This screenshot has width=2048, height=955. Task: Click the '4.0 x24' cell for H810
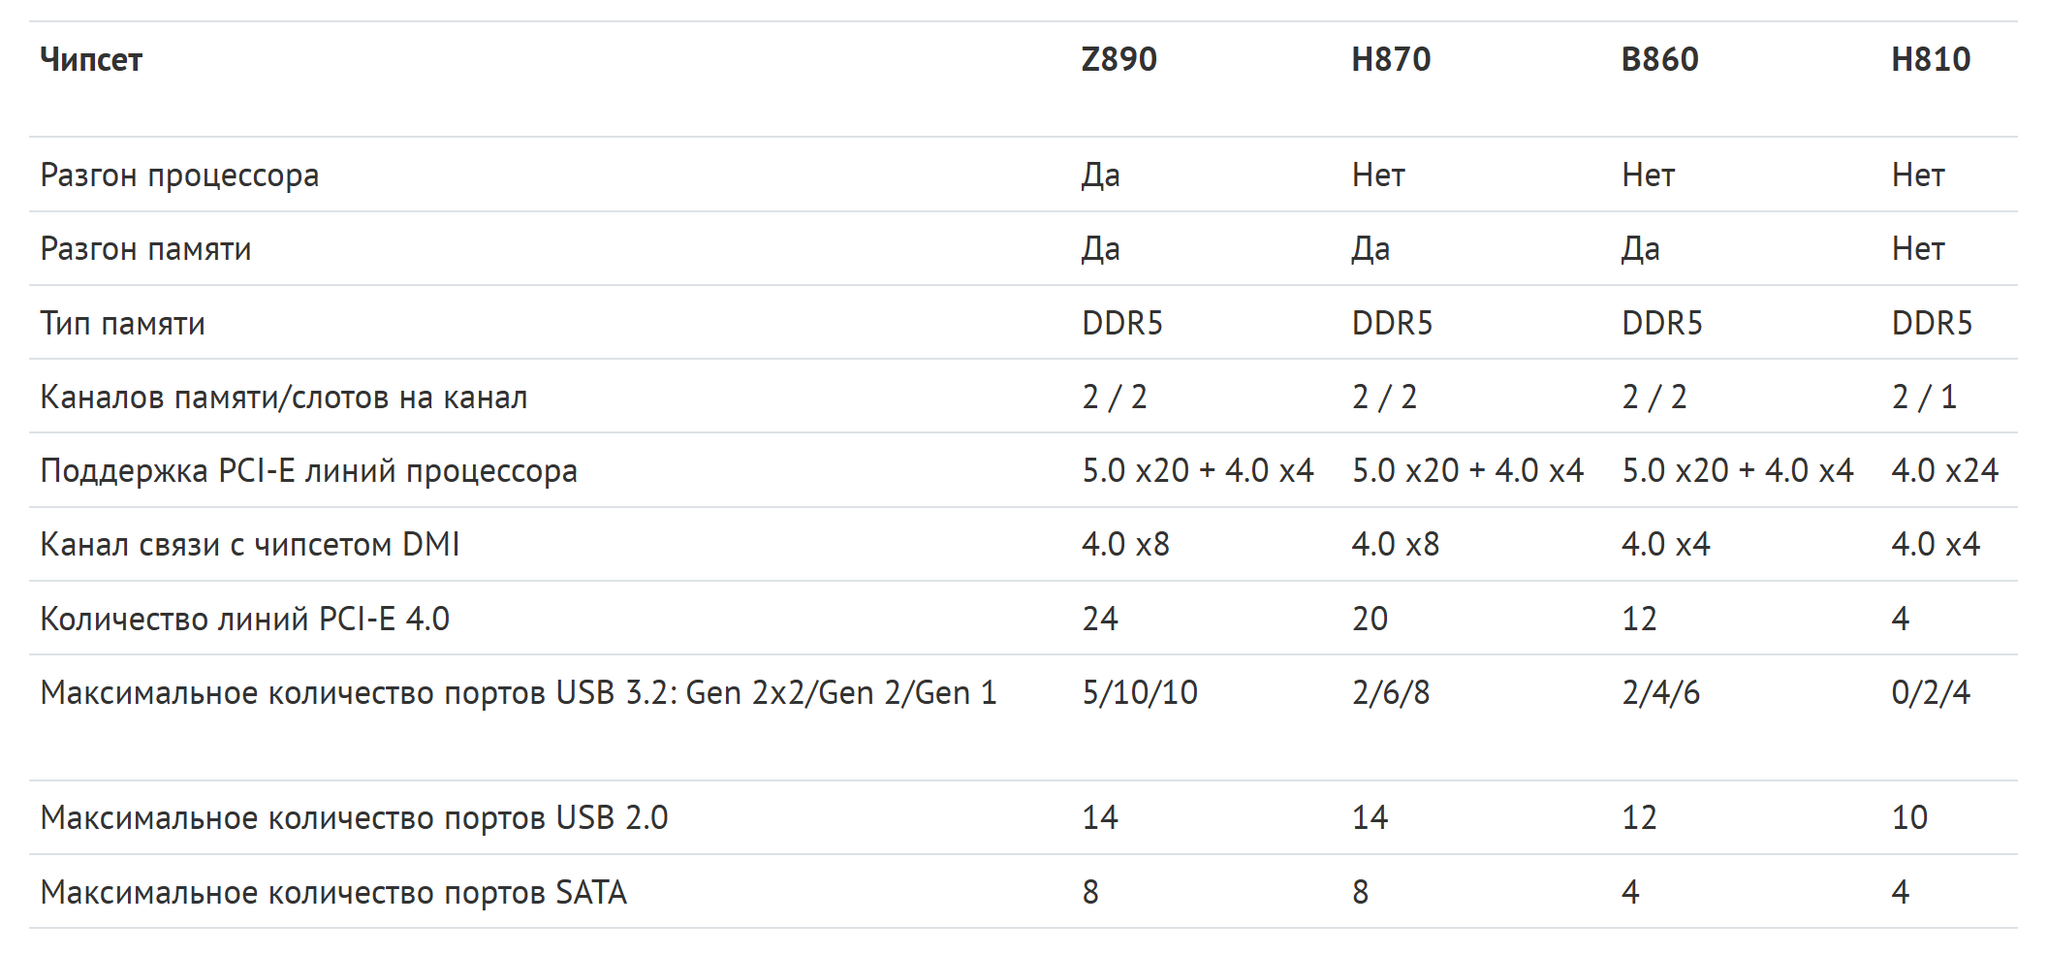coord(1944,470)
